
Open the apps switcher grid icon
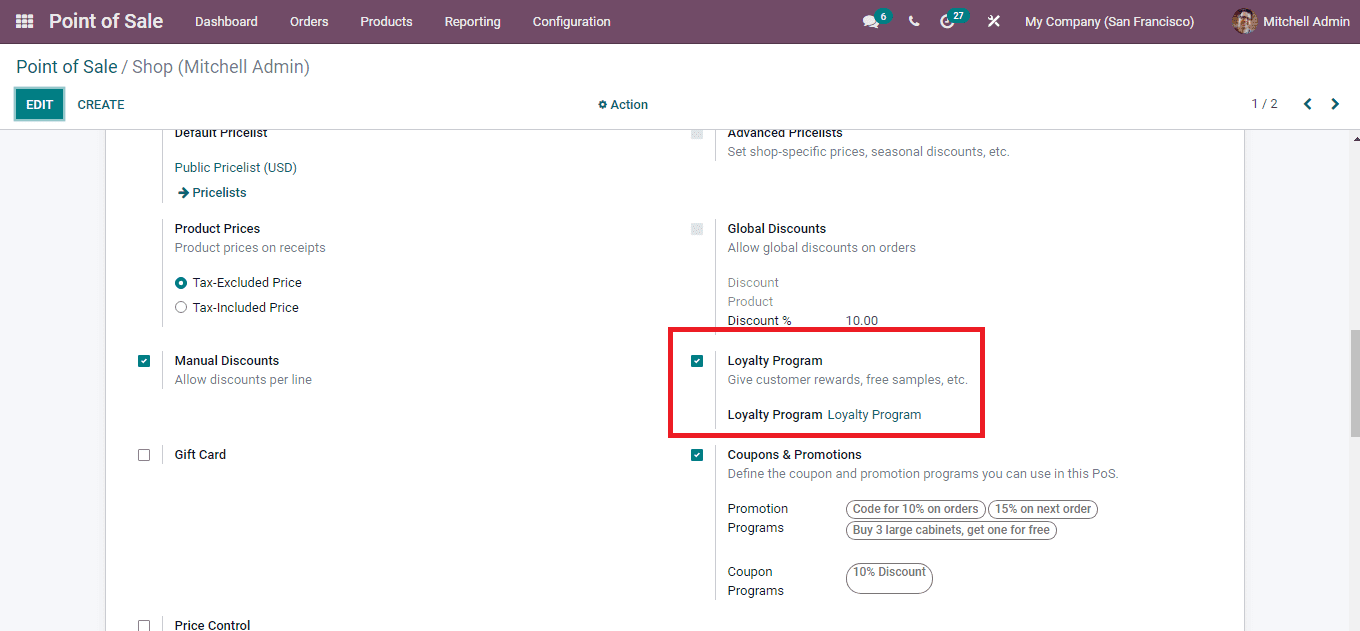[22, 21]
